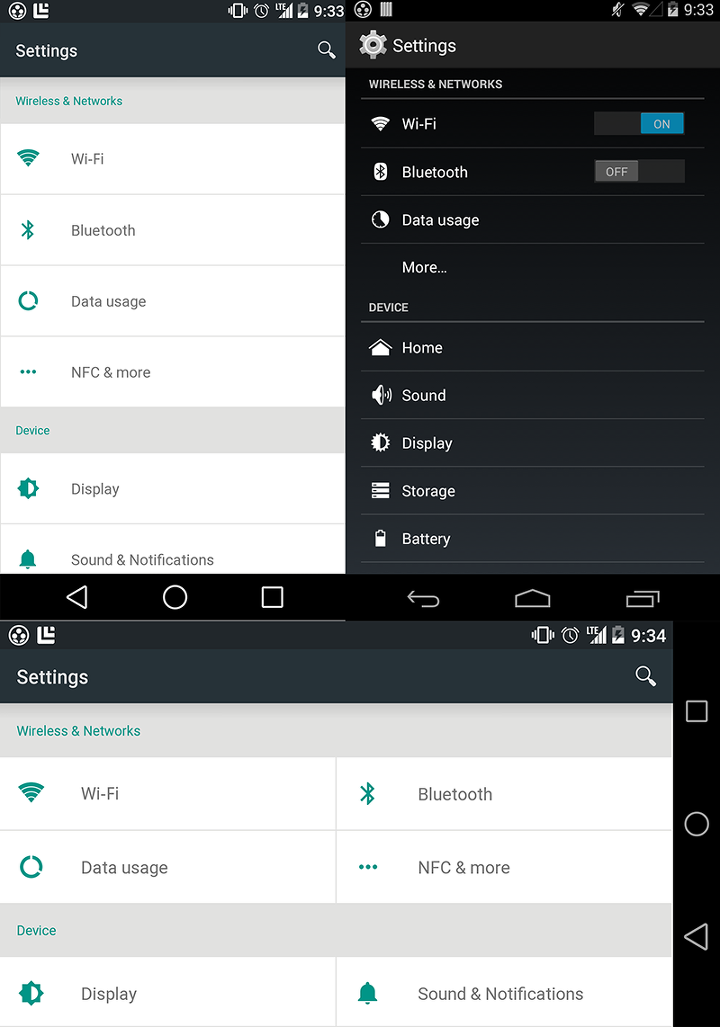Tap Wi-Fi icon in top-left light Settings list
The image size is (720, 1027).
28,158
